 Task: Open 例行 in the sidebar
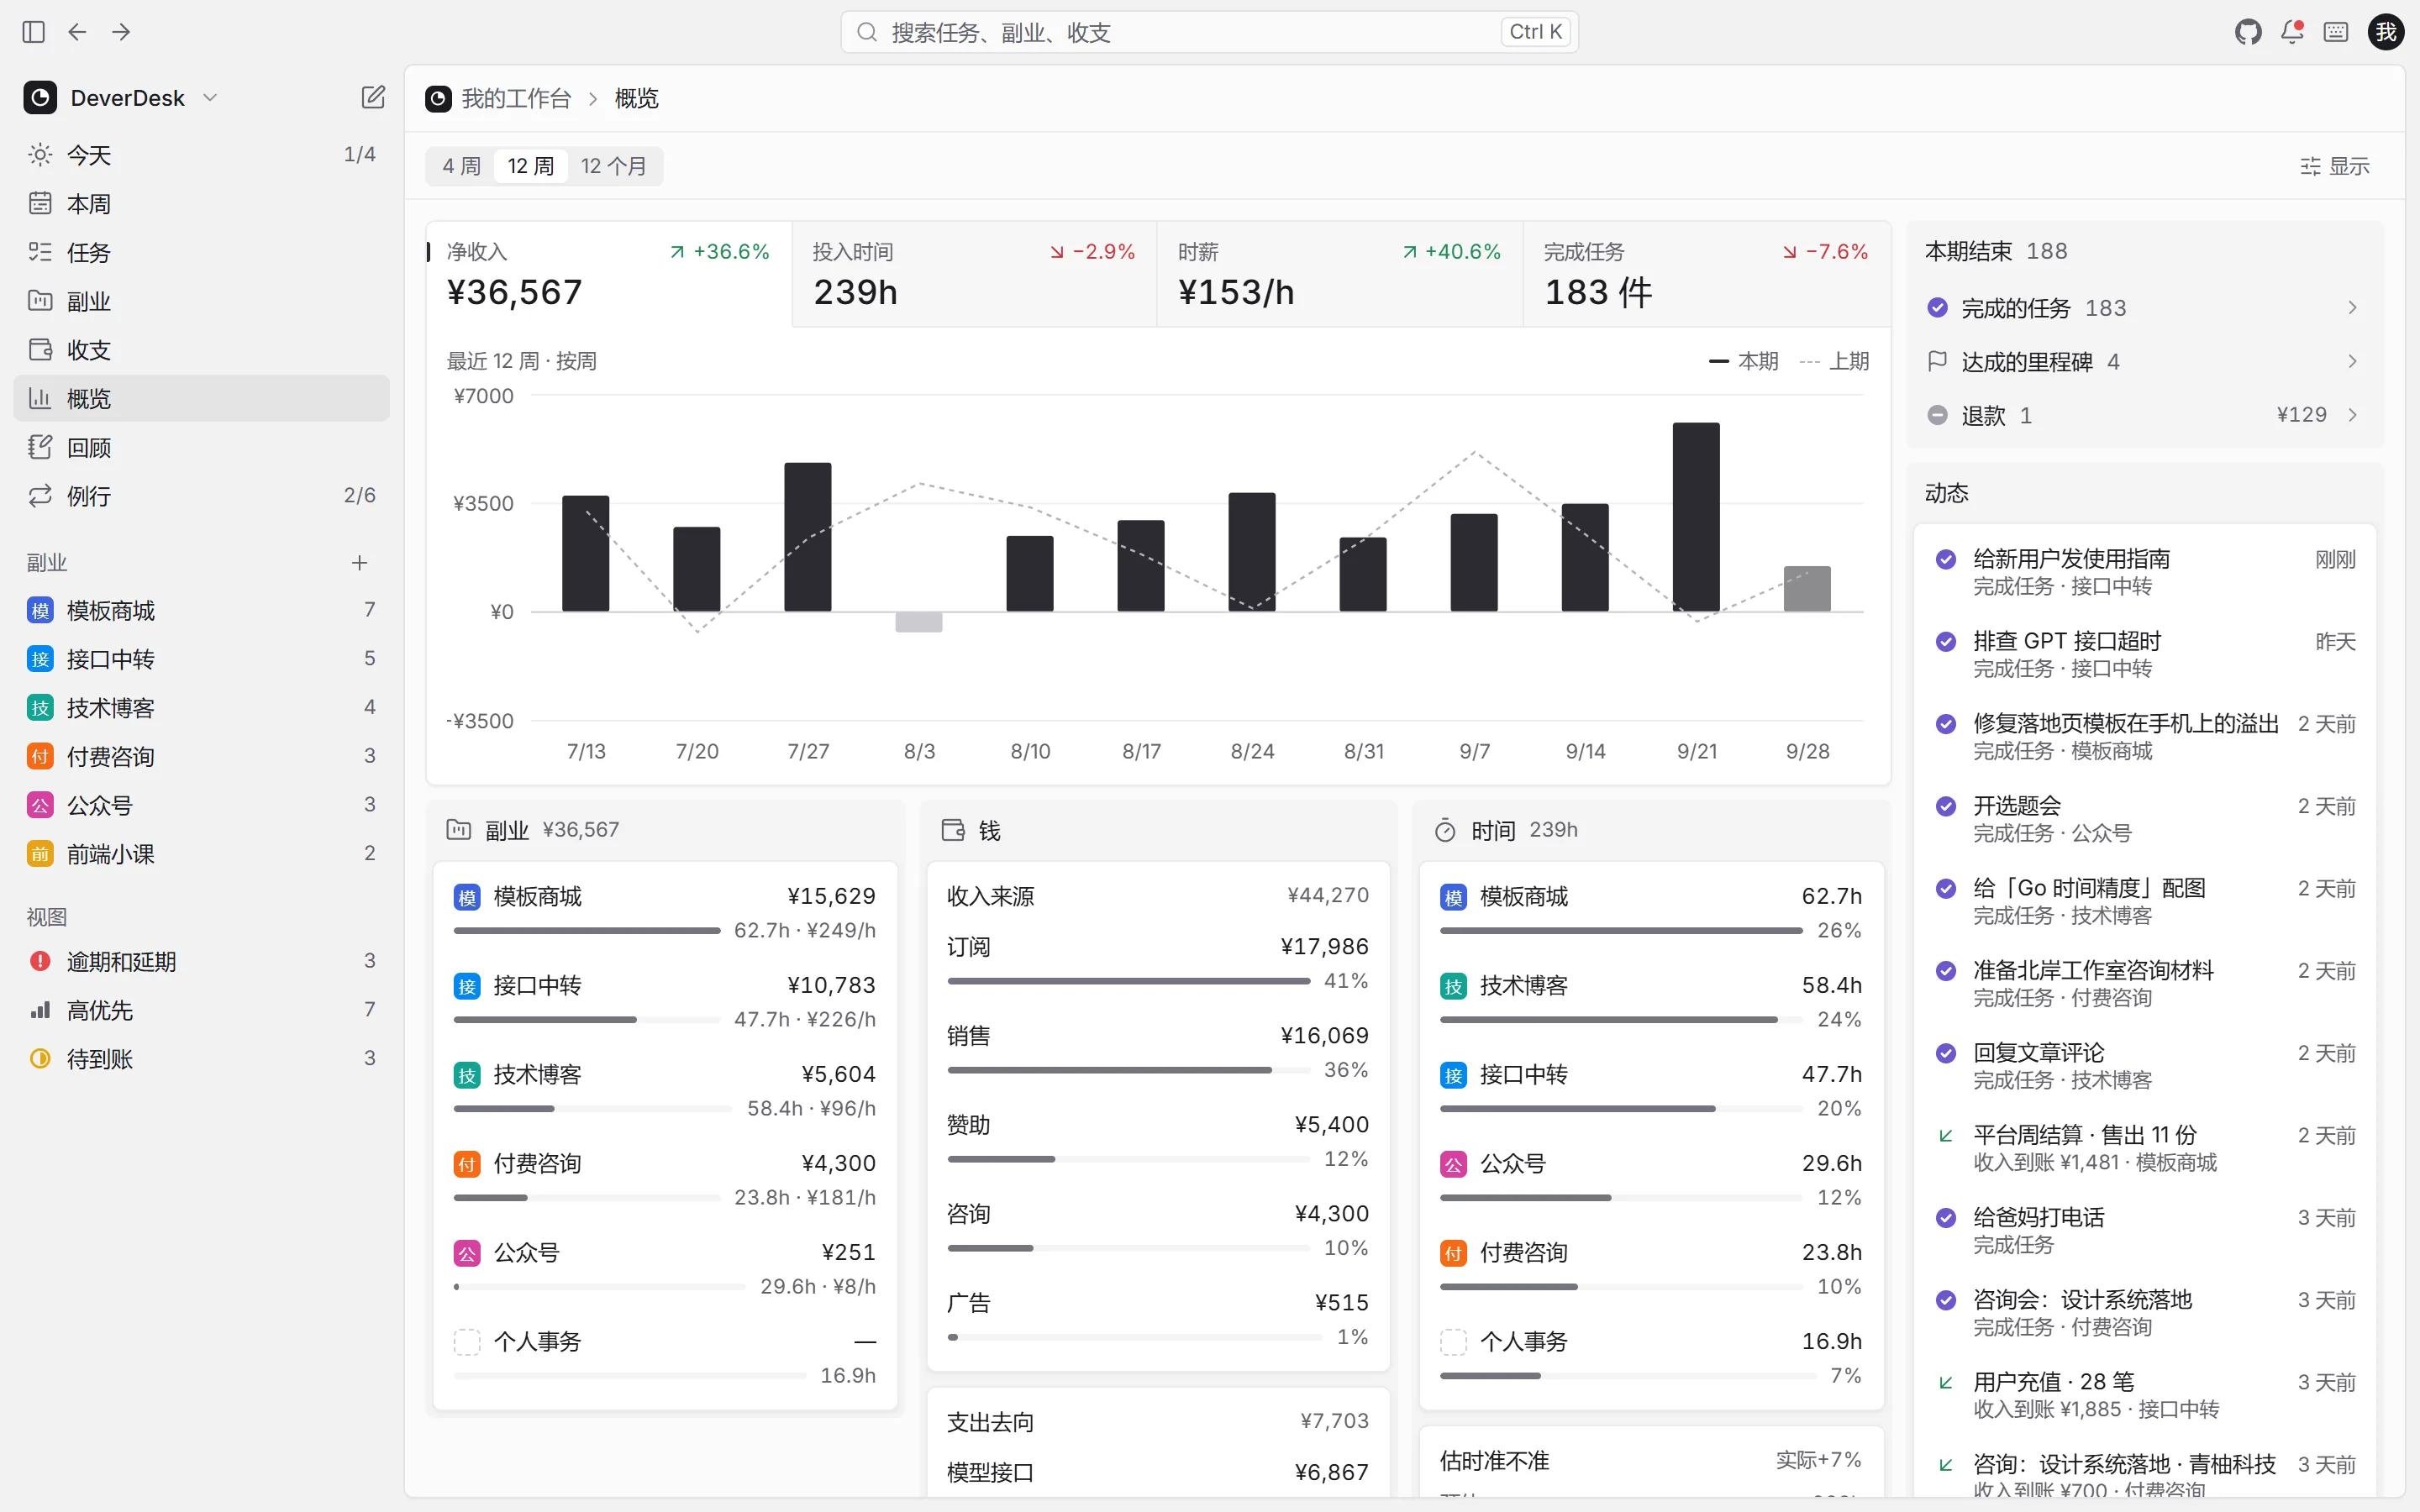[x=201, y=495]
